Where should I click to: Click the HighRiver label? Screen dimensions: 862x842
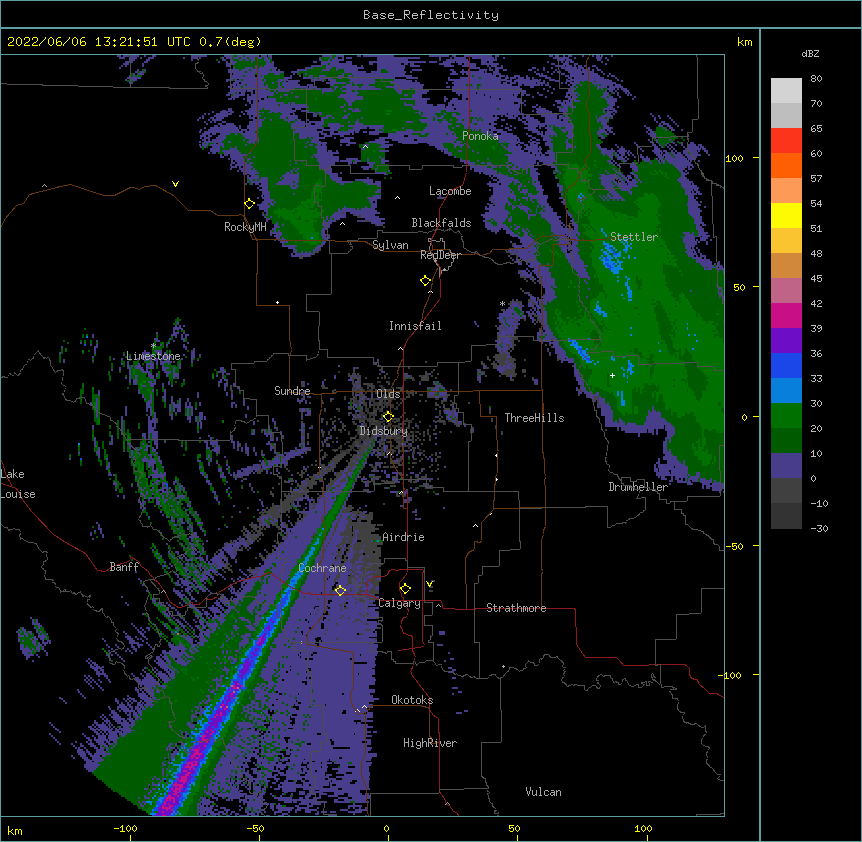[x=430, y=743]
